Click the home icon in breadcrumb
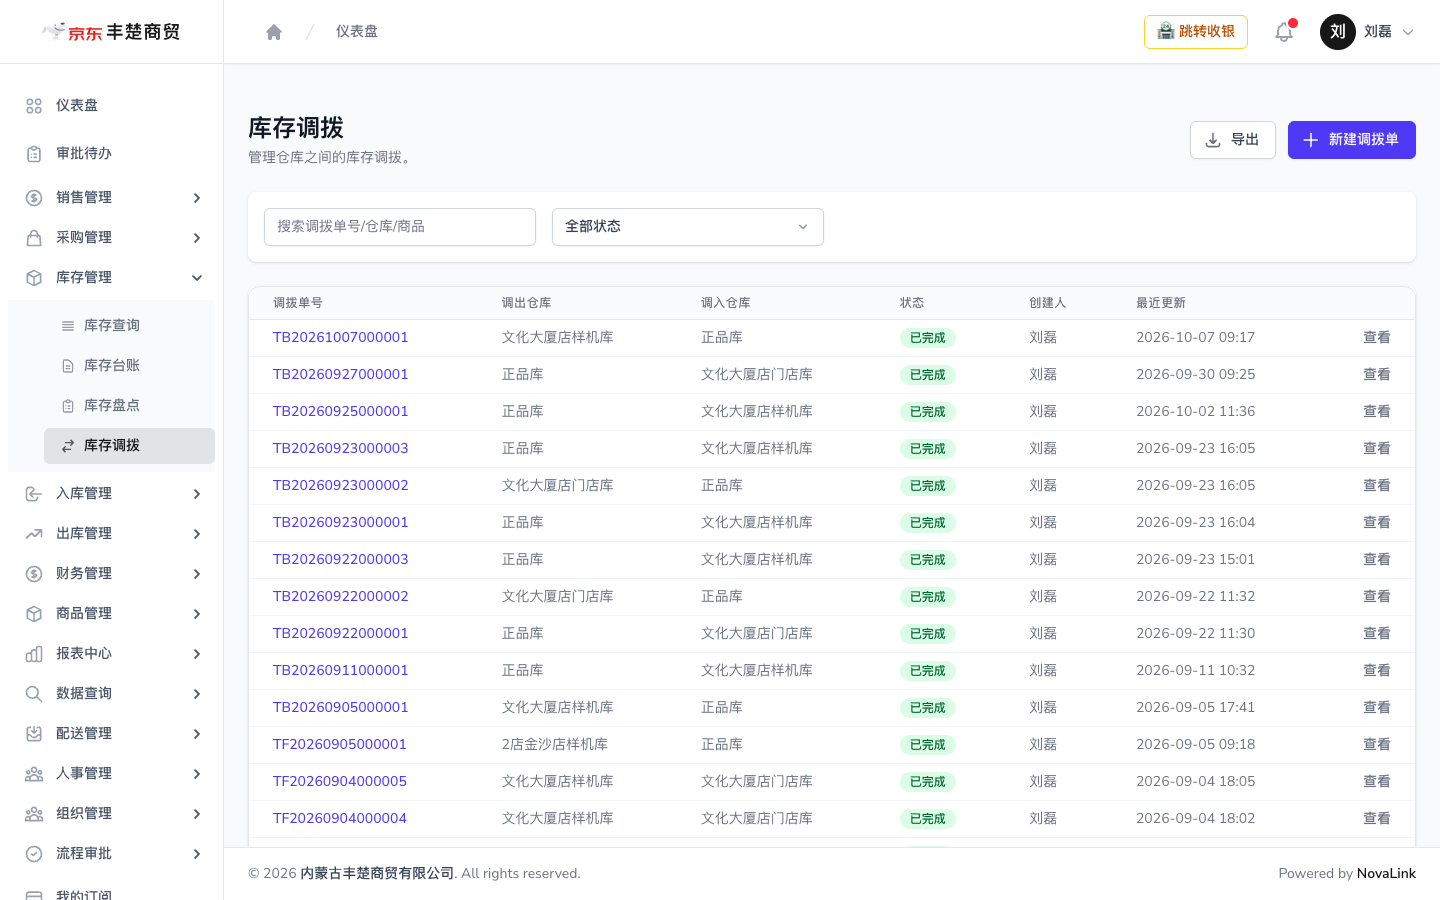 point(274,32)
